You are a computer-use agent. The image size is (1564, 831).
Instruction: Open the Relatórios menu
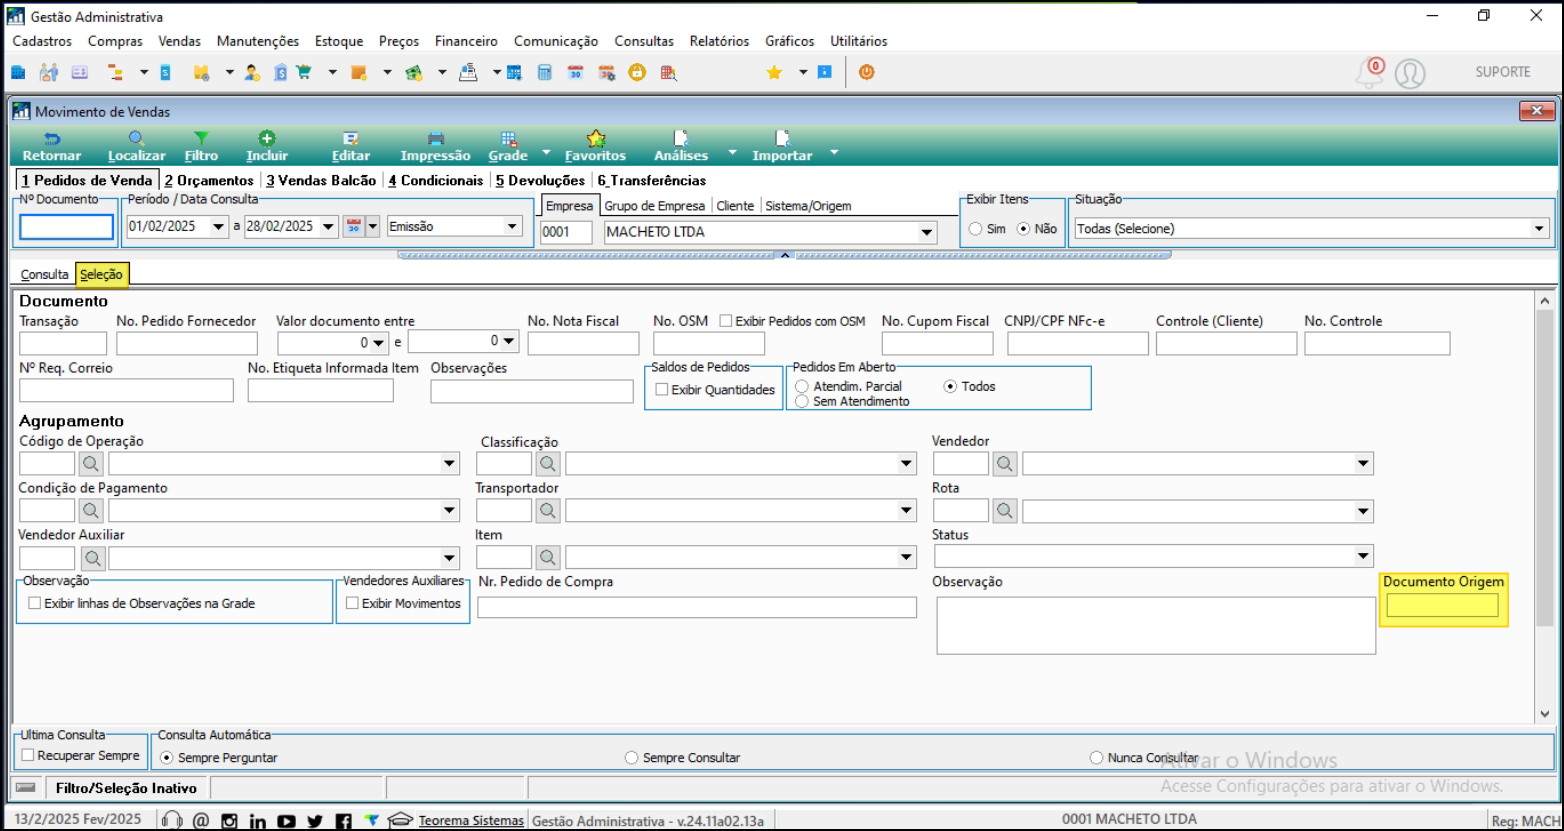coord(719,41)
